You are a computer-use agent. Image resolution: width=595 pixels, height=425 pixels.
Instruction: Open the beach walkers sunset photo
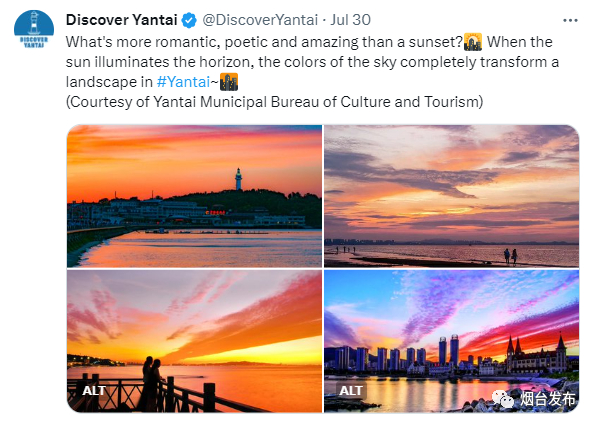click(x=452, y=196)
